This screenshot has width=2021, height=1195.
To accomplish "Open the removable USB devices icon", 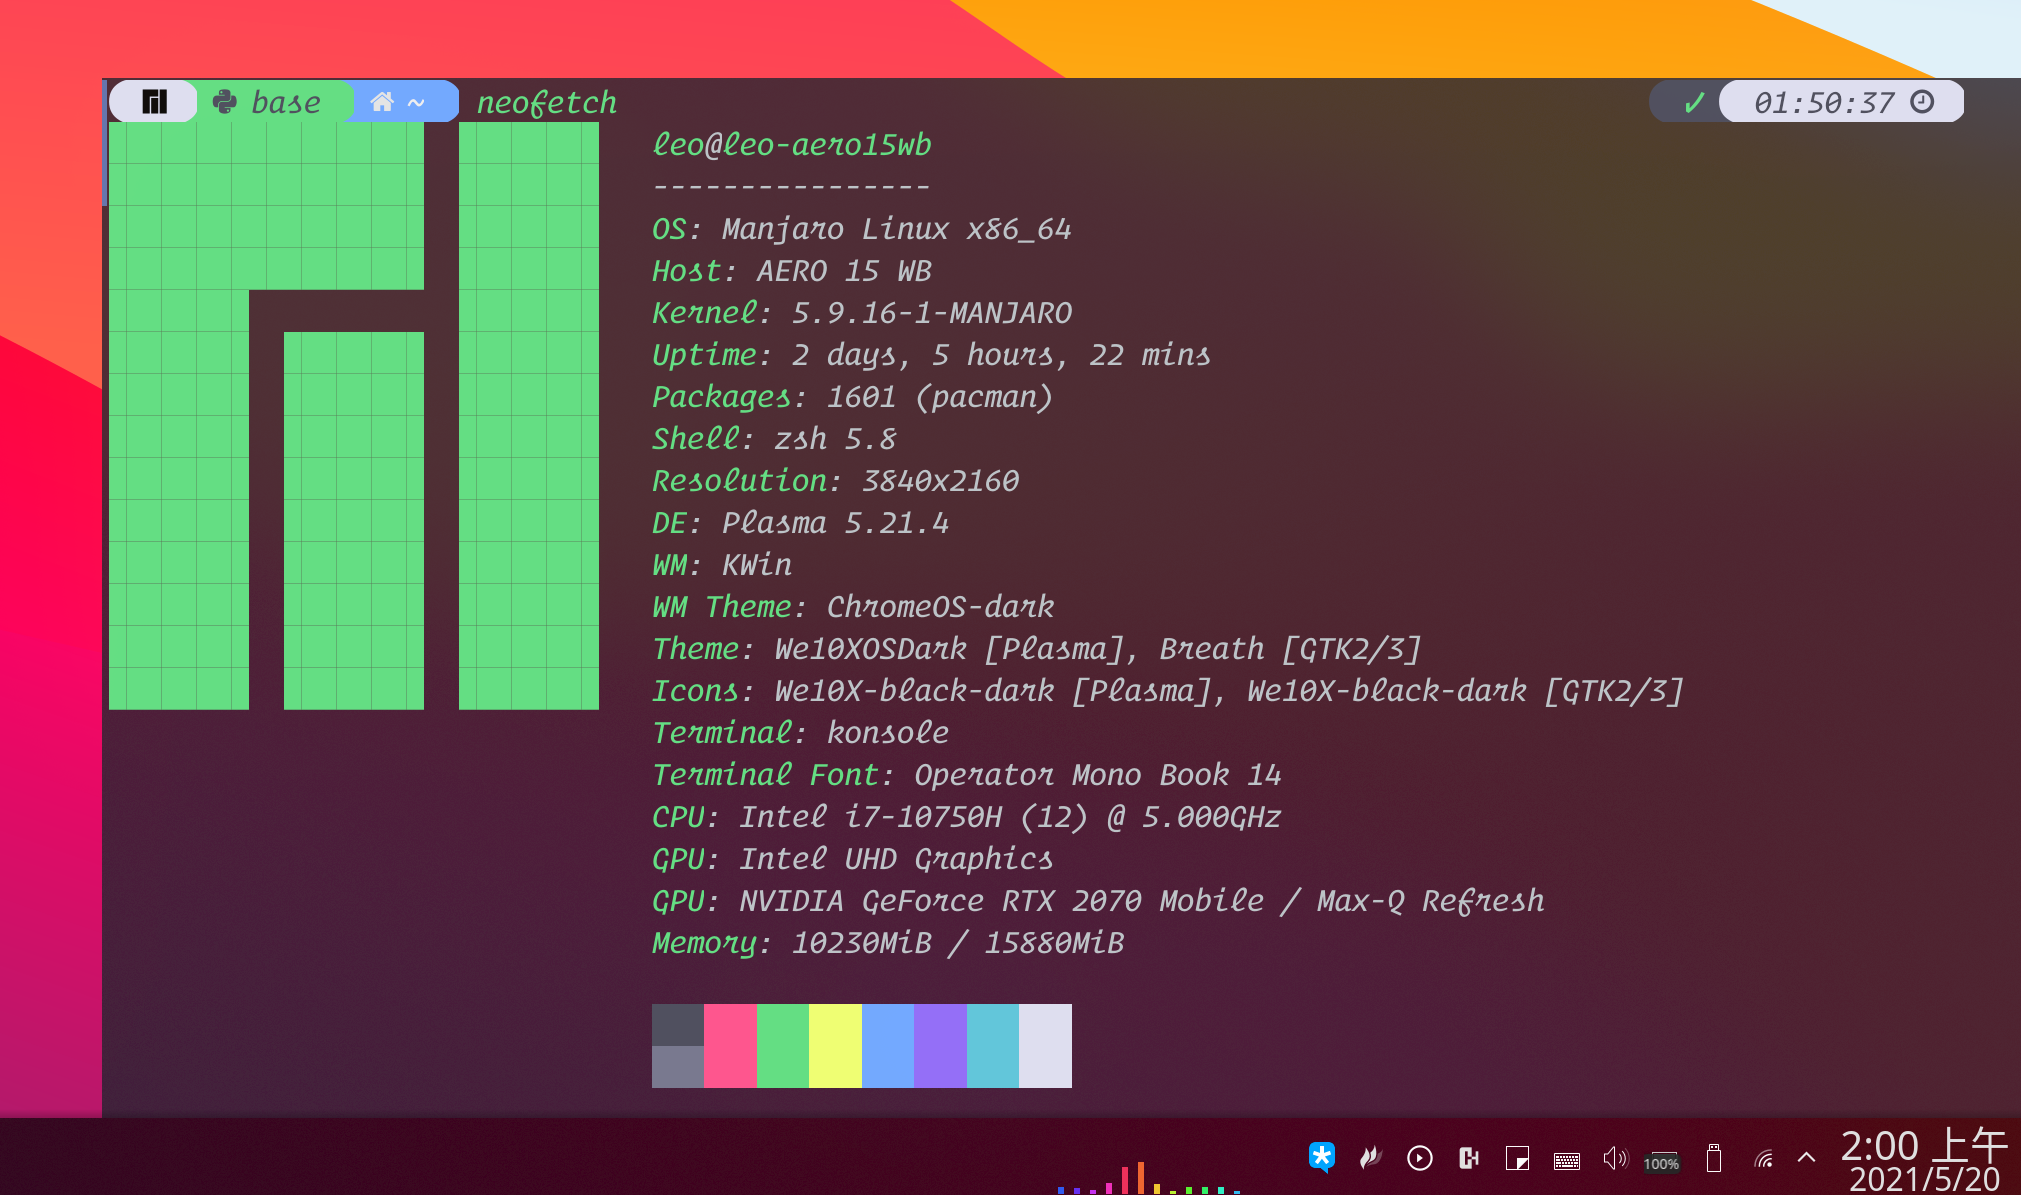I will [1713, 1158].
